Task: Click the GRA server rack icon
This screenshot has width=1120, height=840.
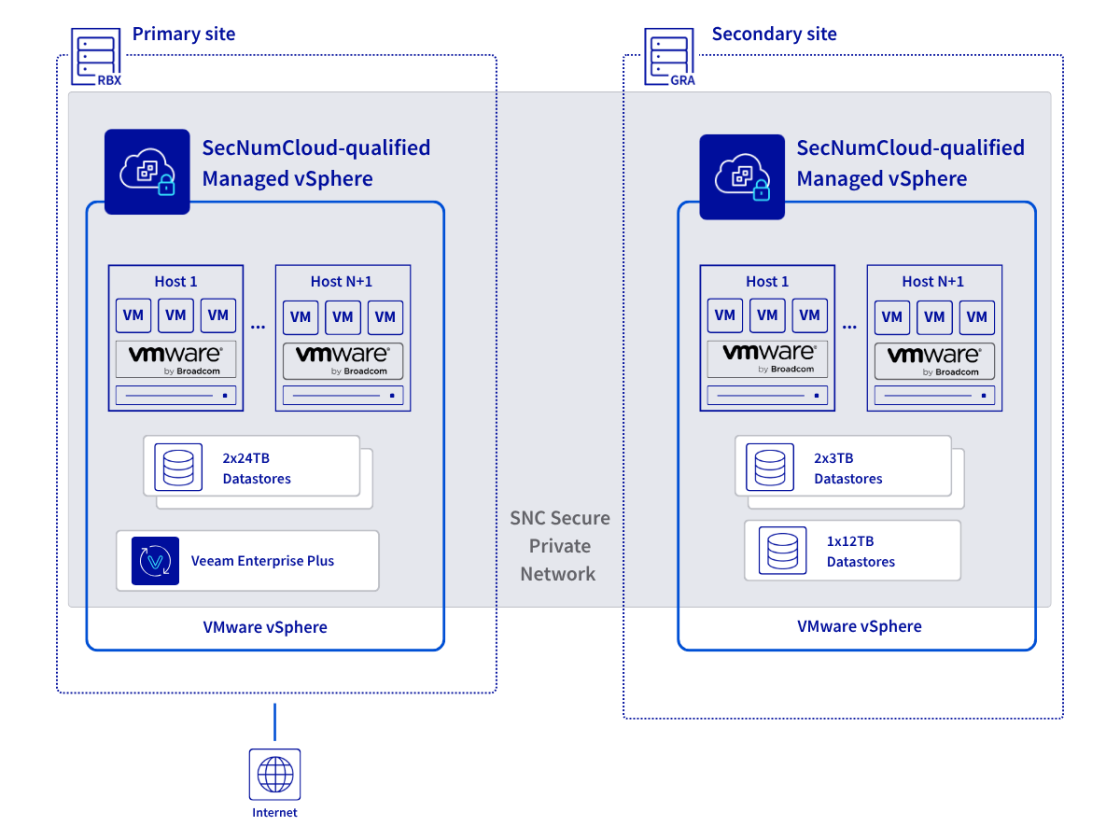Action: [x=669, y=56]
